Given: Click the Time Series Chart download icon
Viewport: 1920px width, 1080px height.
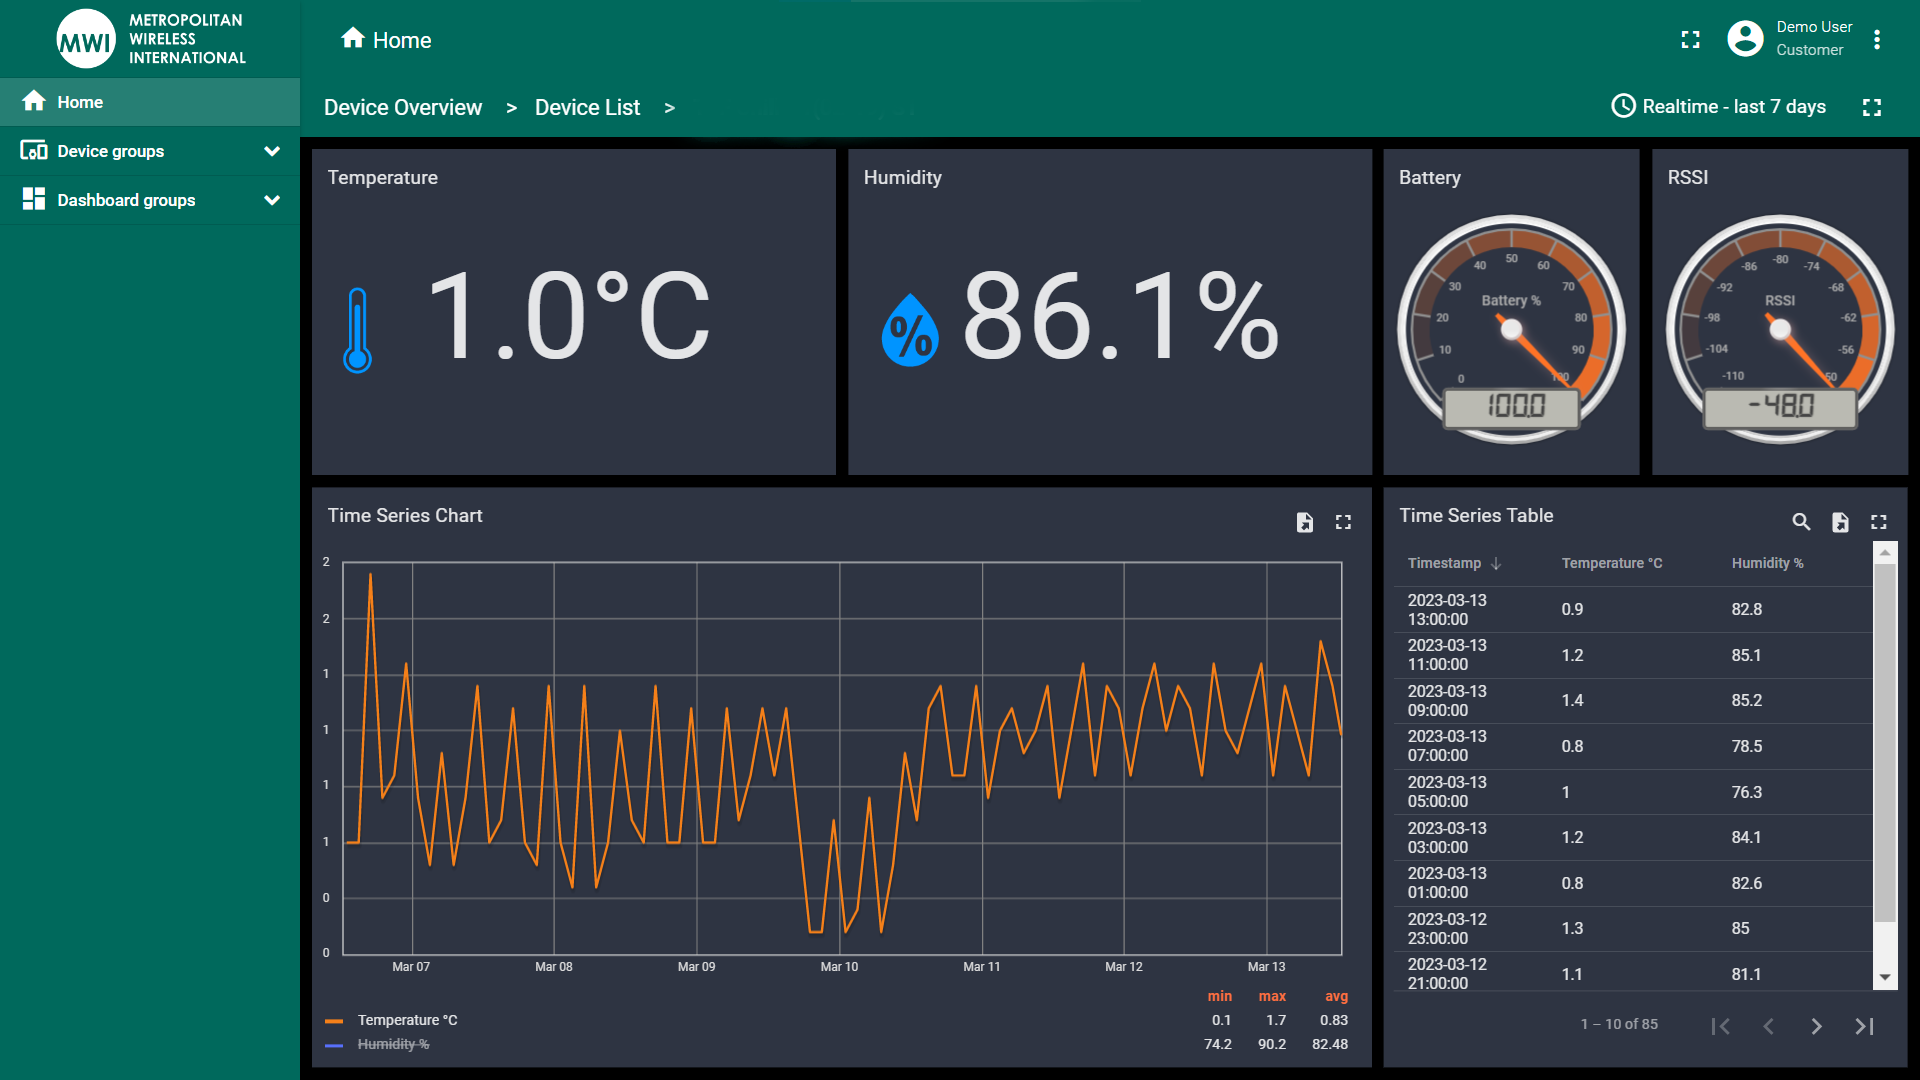Looking at the screenshot, I should 1304,521.
